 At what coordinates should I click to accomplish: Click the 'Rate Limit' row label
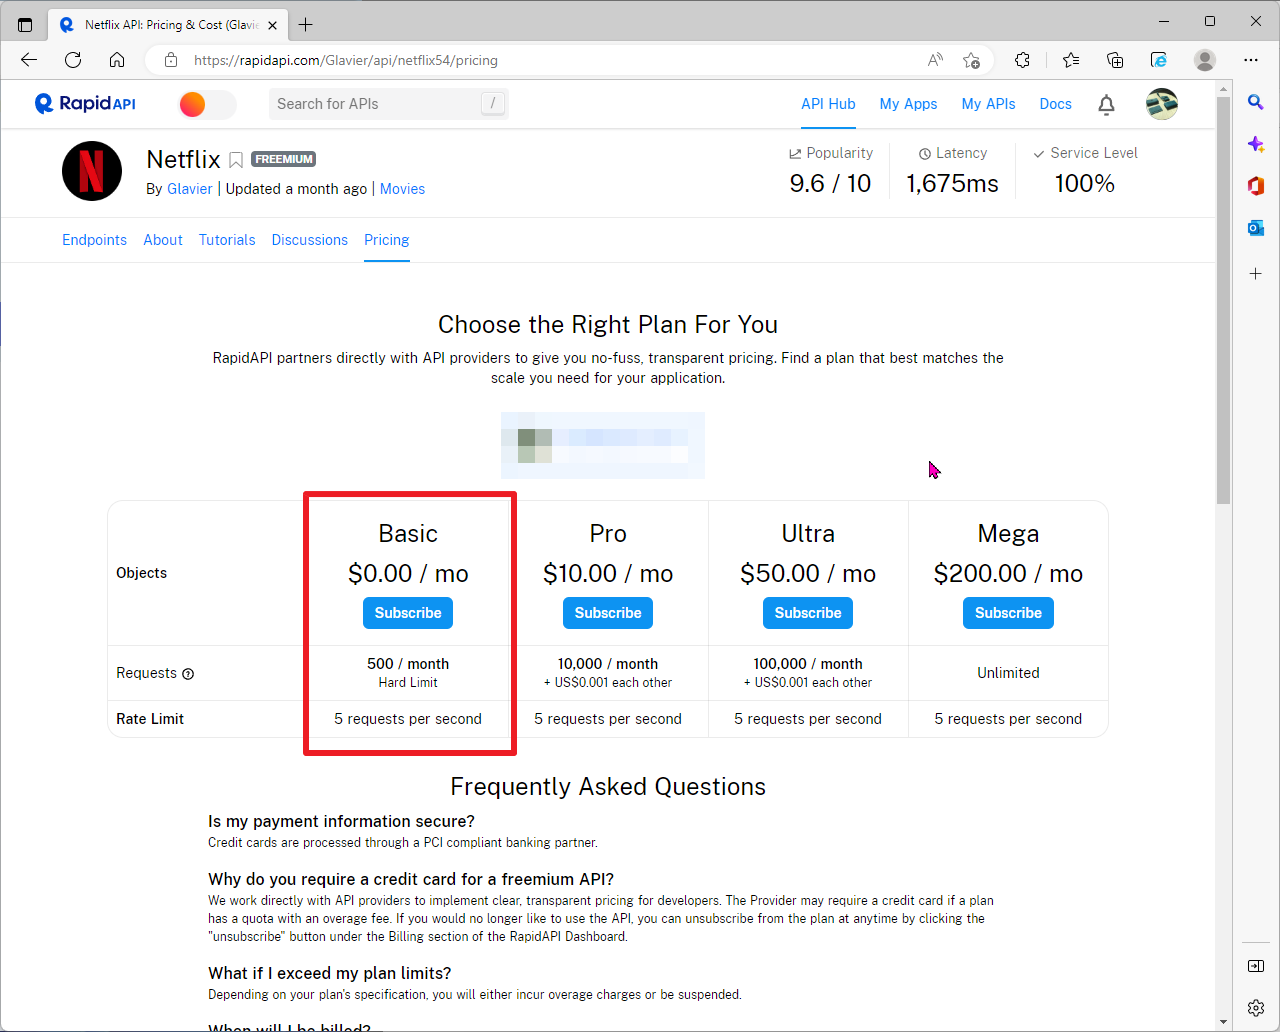[x=150, y=719]
